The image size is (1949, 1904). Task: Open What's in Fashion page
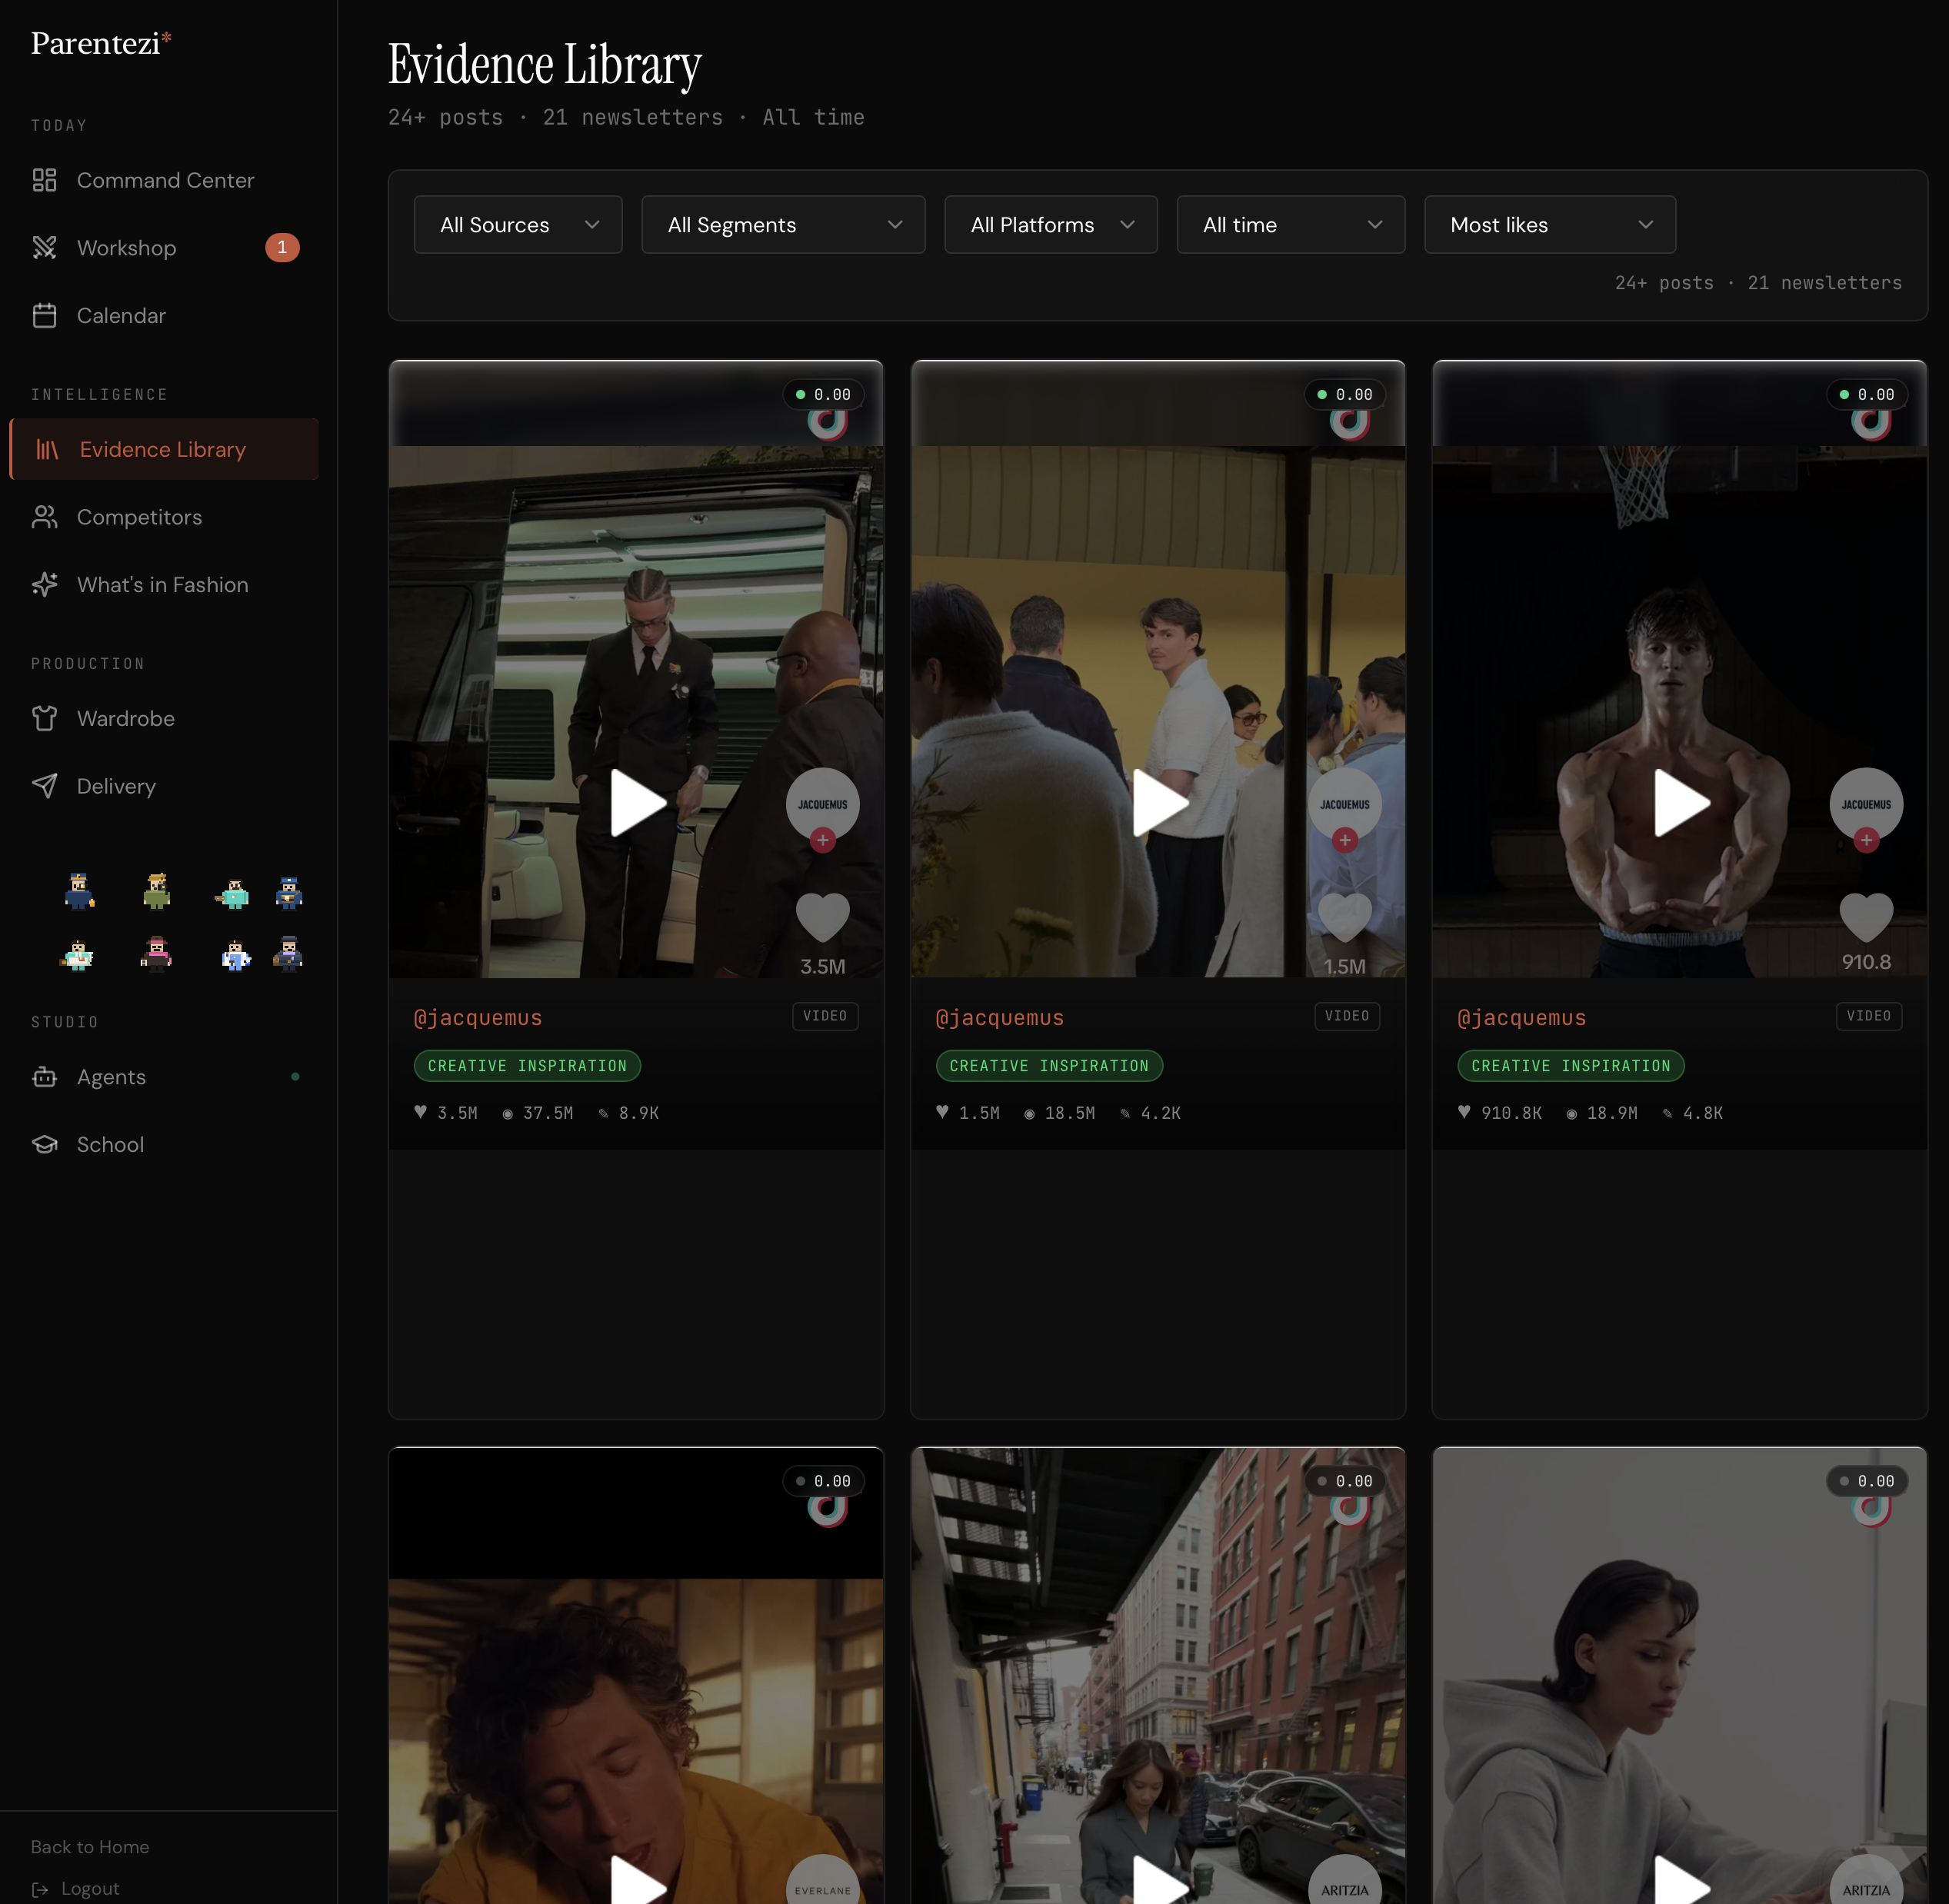point(164,585)
